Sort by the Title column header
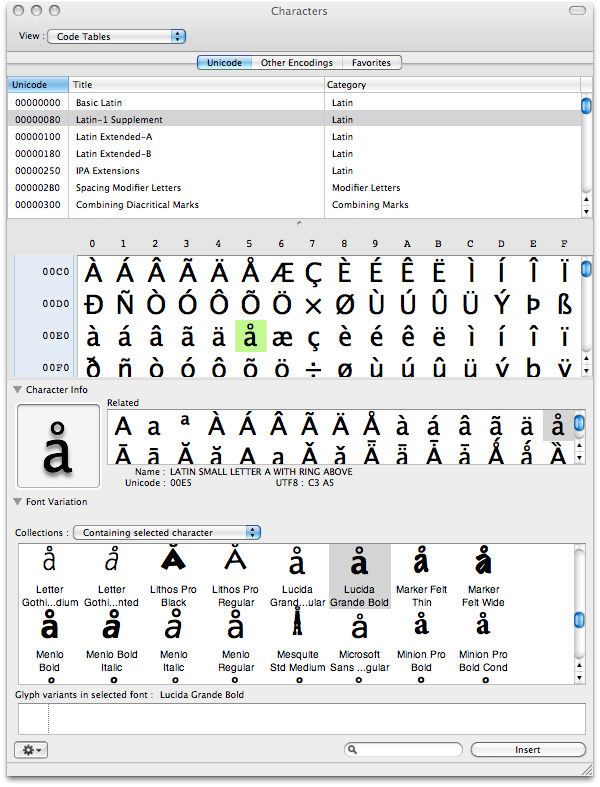This screenshot has width=600, height=787. [196, 85]
